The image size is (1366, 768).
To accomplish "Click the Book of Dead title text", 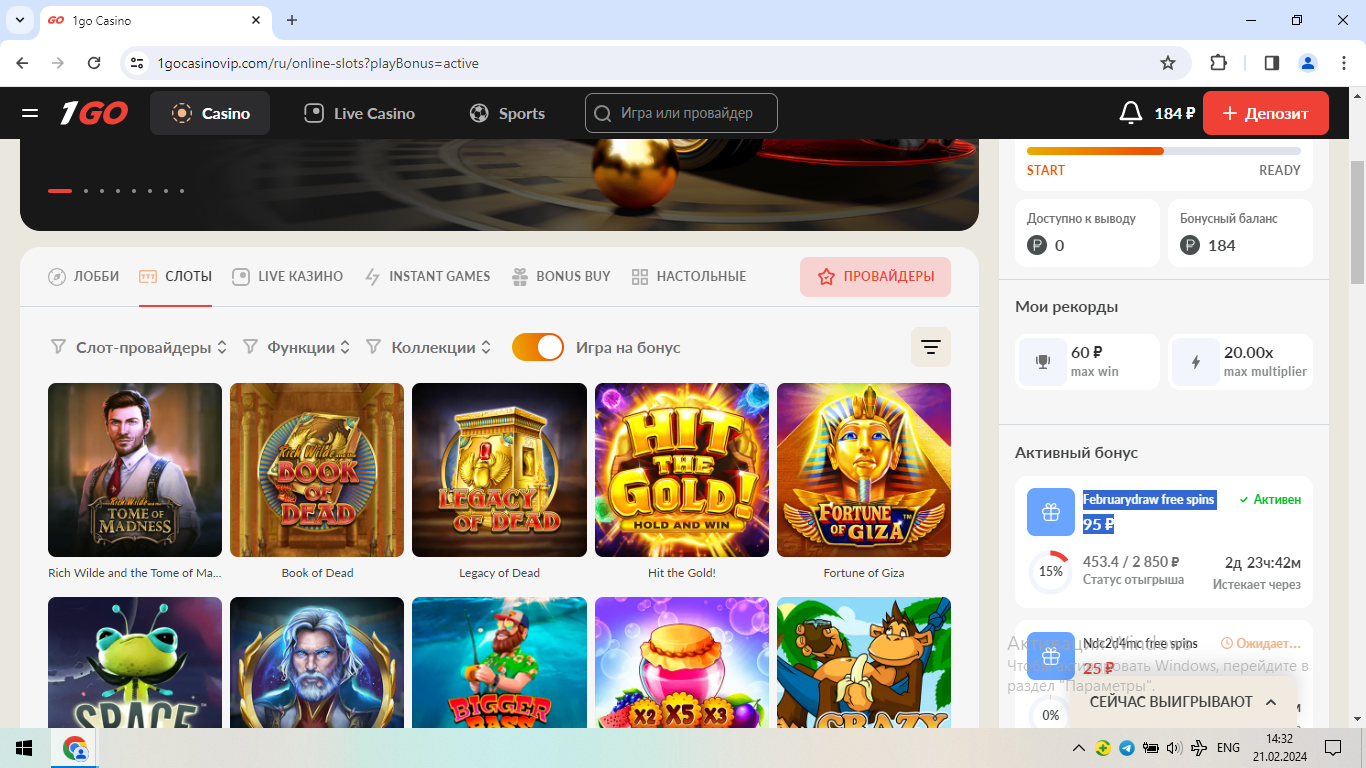I will point(317,573).
